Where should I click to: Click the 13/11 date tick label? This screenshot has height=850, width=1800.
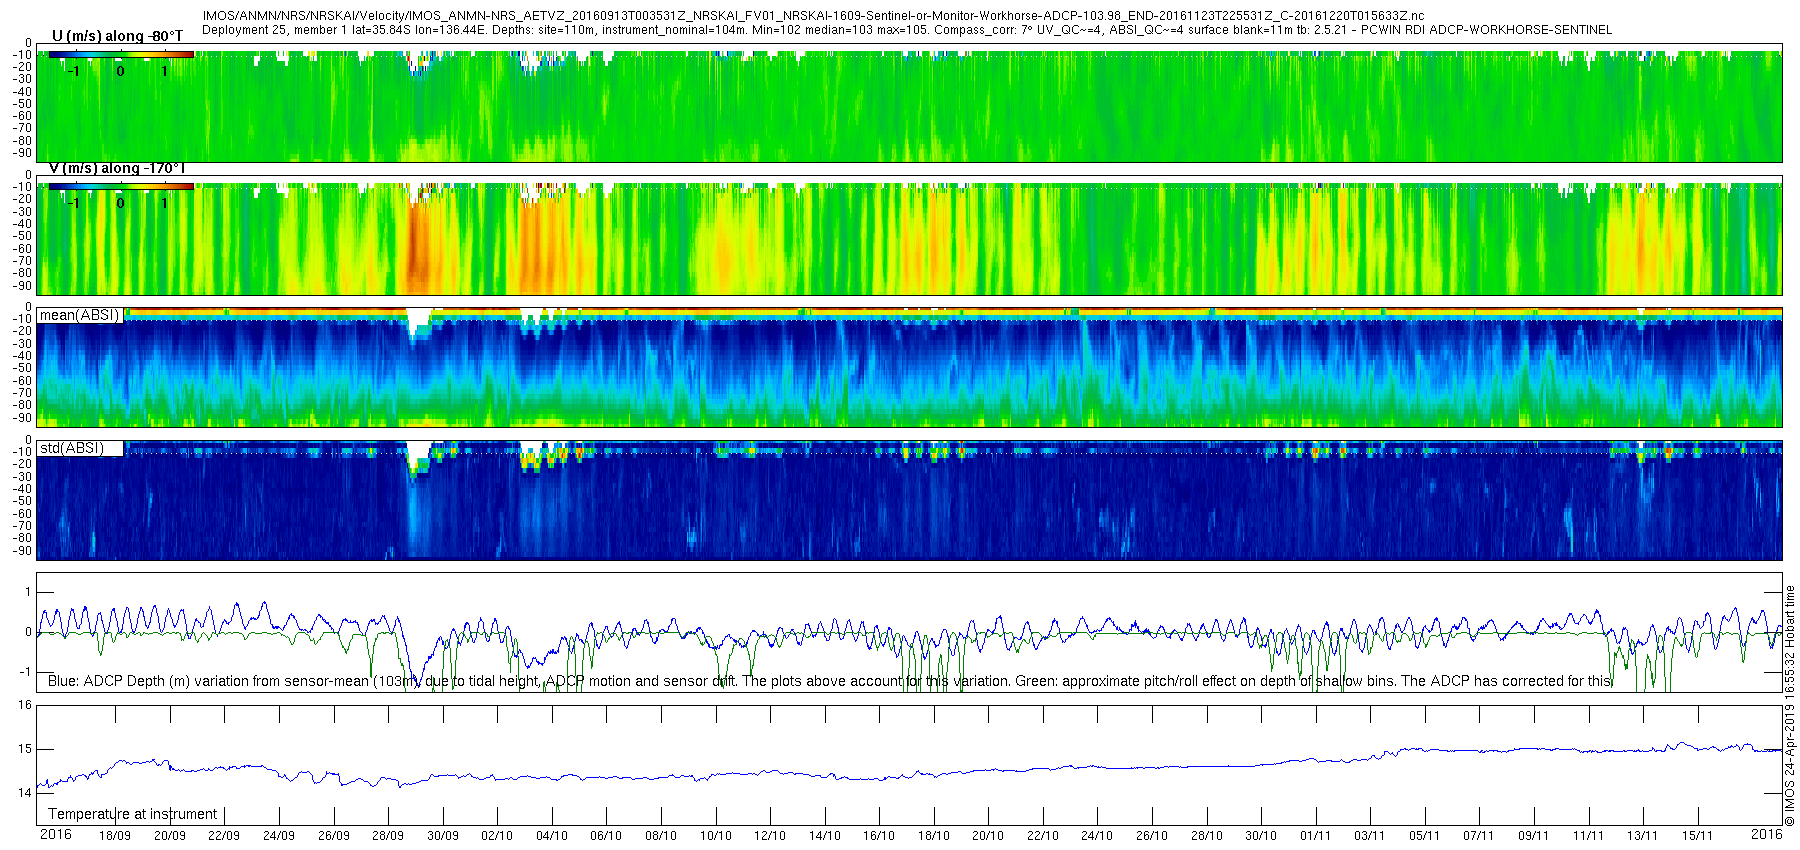(1643, 836)
